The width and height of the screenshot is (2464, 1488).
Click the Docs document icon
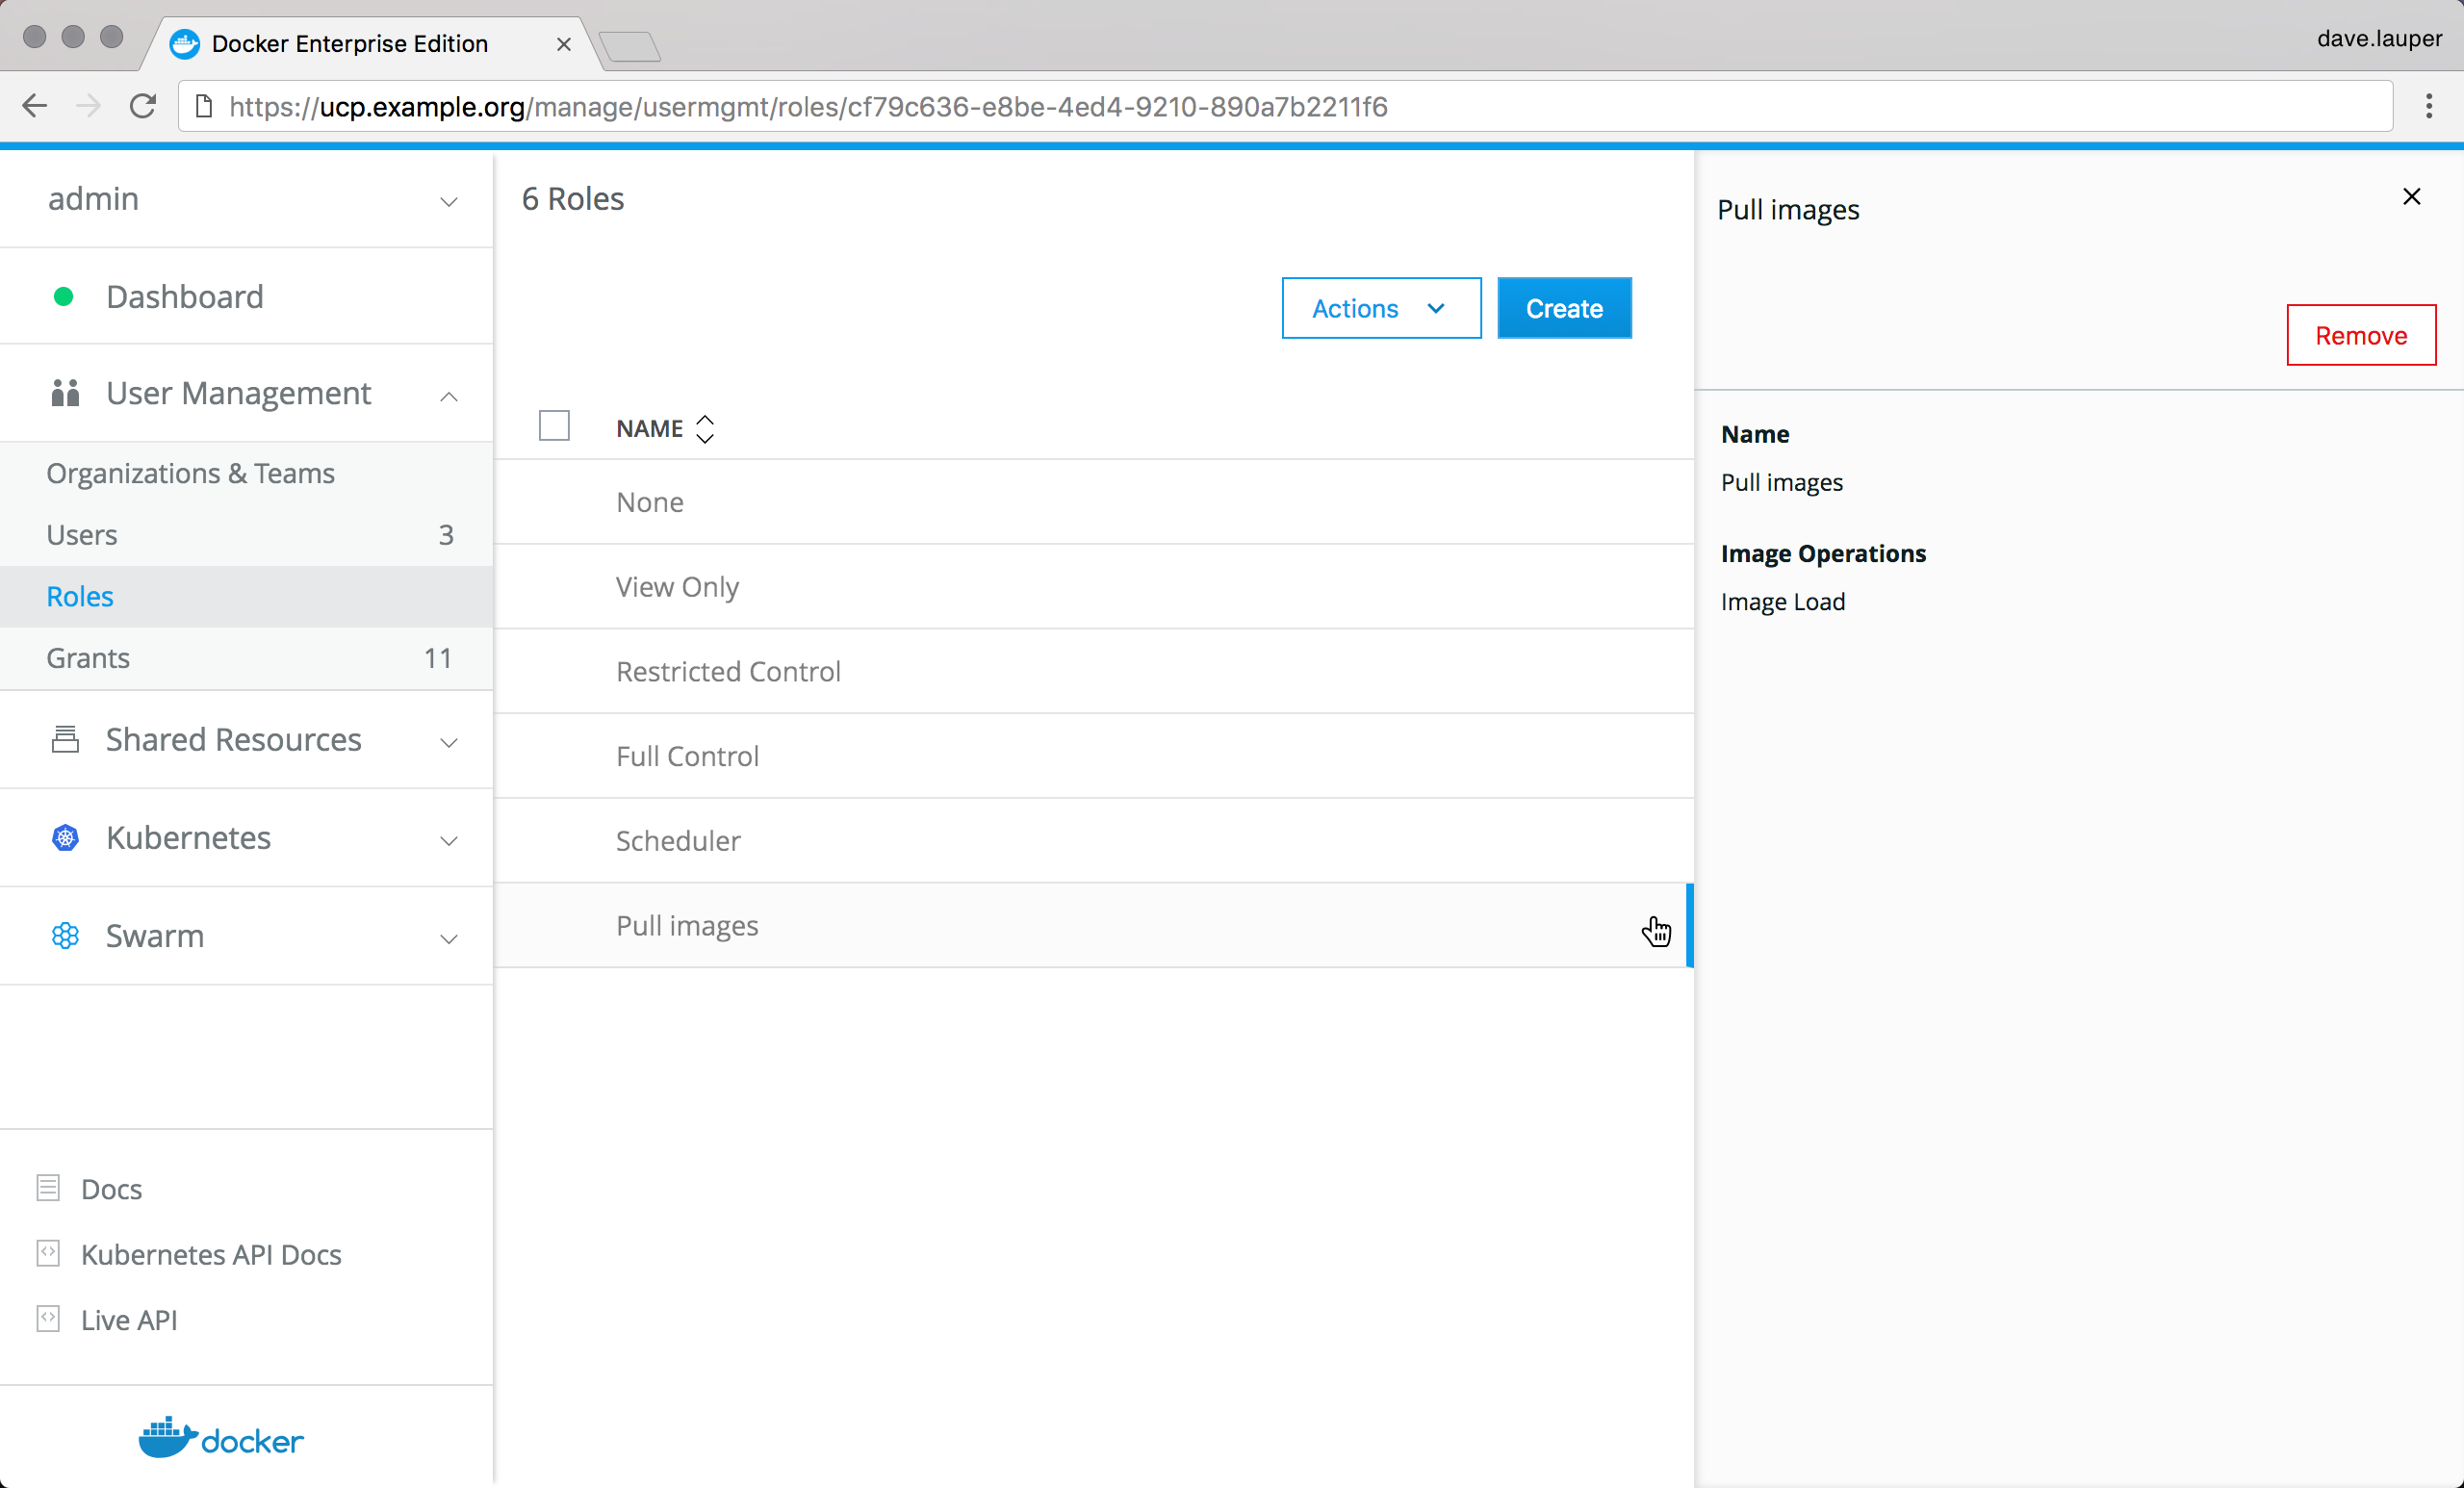(x=48, y=1188)
